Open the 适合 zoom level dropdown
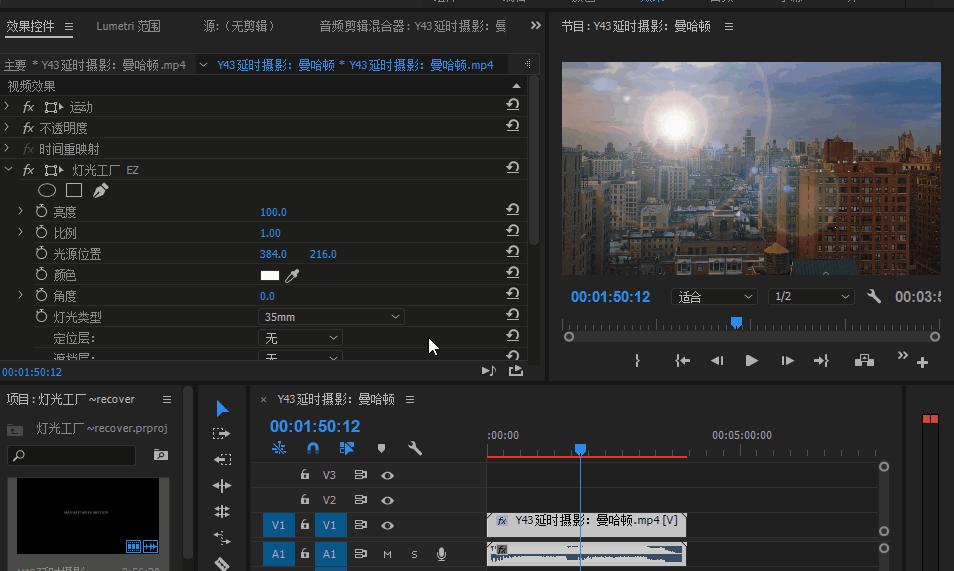Screen dimensions: 954x571 pos(714,296)
